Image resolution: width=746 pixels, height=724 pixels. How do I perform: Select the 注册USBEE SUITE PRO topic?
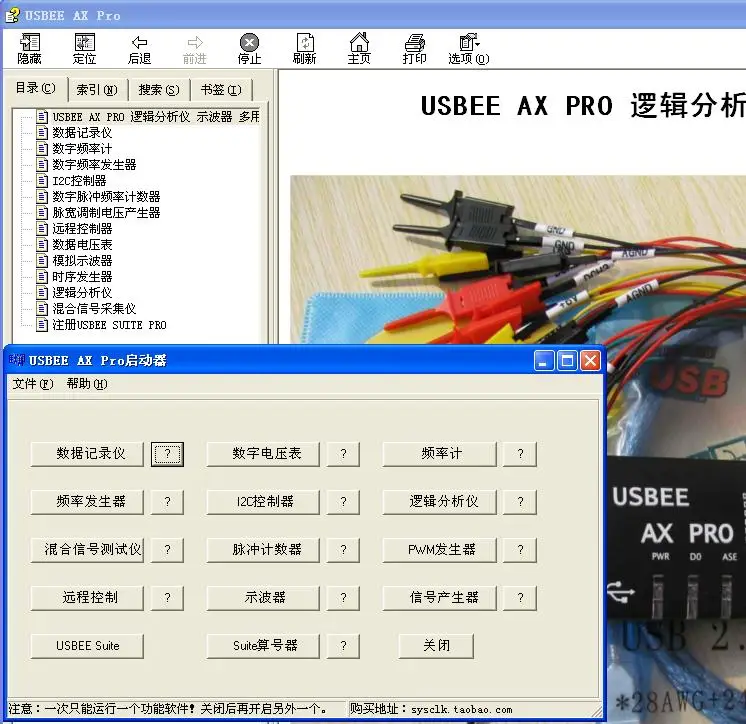[109, 325]
